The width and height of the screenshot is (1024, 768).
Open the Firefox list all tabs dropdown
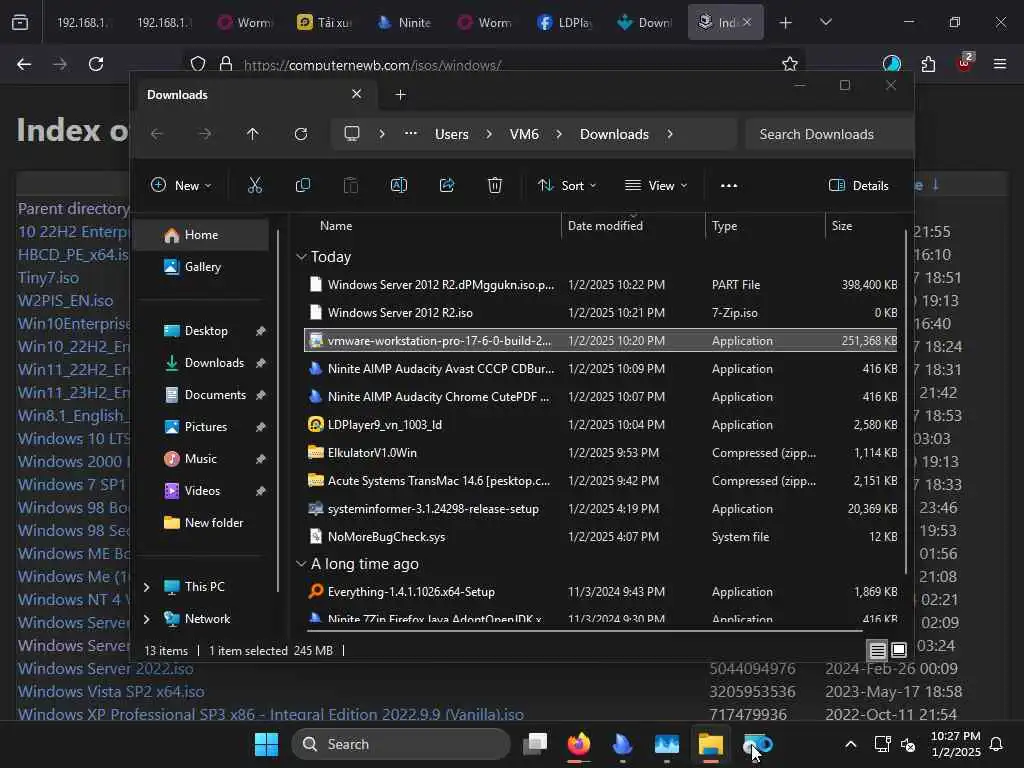[x=826, y=23]
